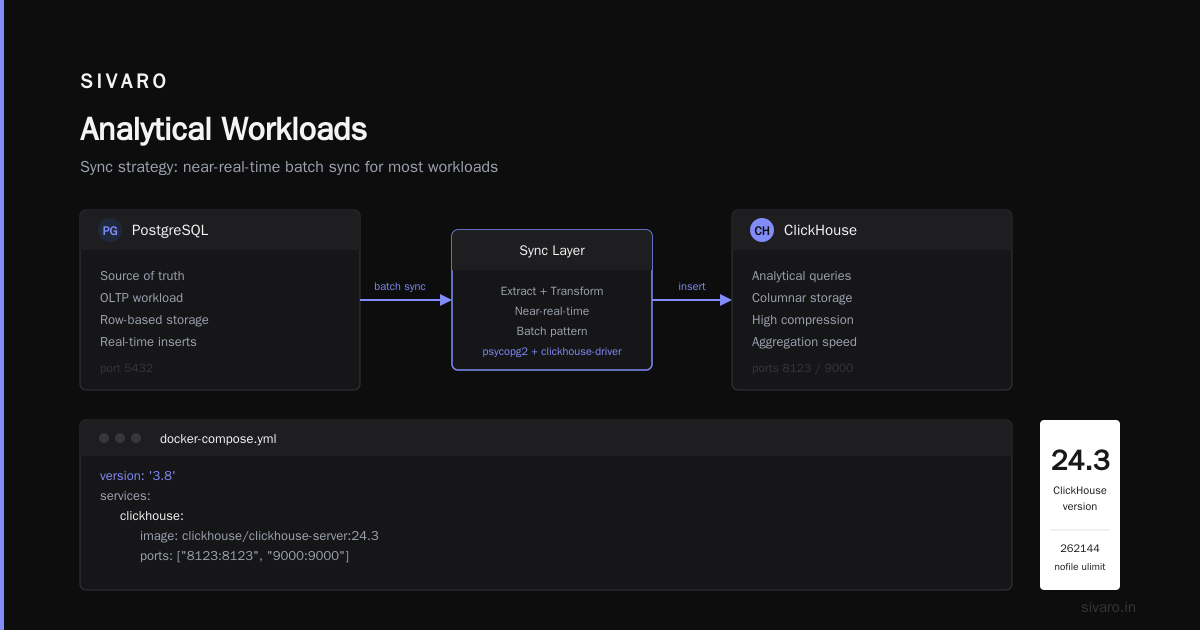The height and width of the screenshot is (630, 1200).
Task: Click the Columnar storage line
Action: (x=802, y=298)
